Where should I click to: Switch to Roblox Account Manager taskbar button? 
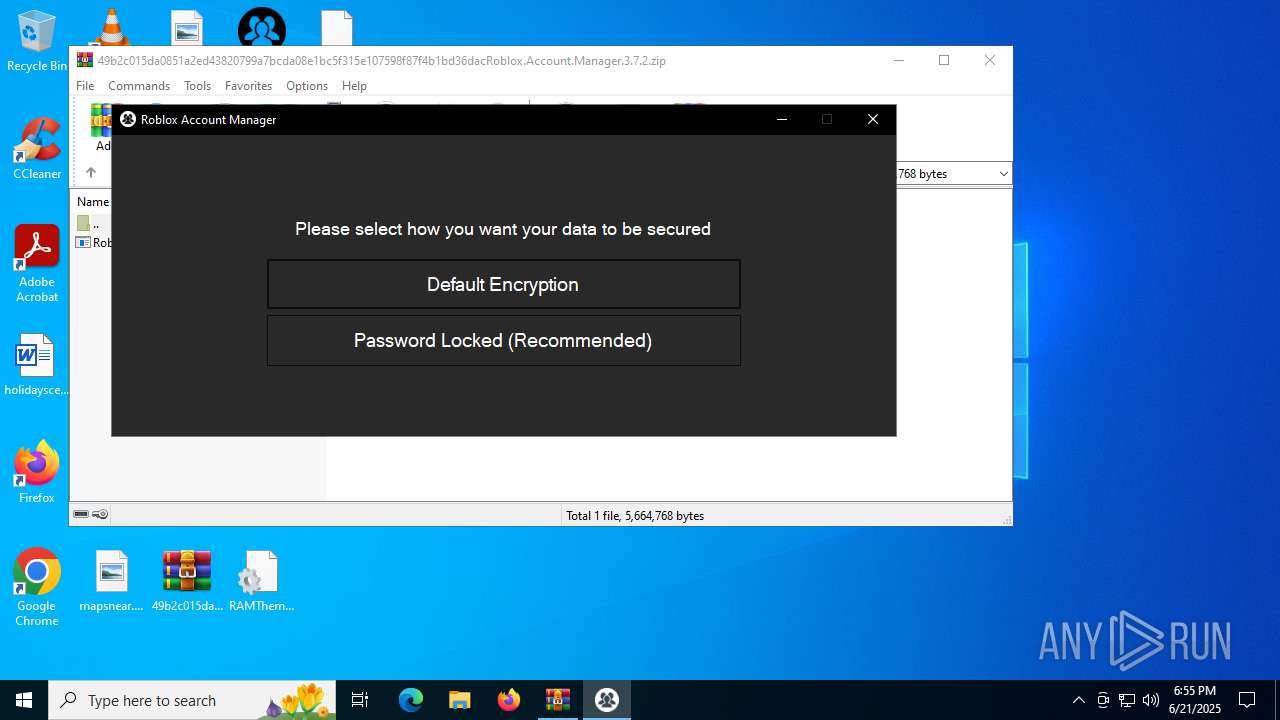click(x=607, y=700)
